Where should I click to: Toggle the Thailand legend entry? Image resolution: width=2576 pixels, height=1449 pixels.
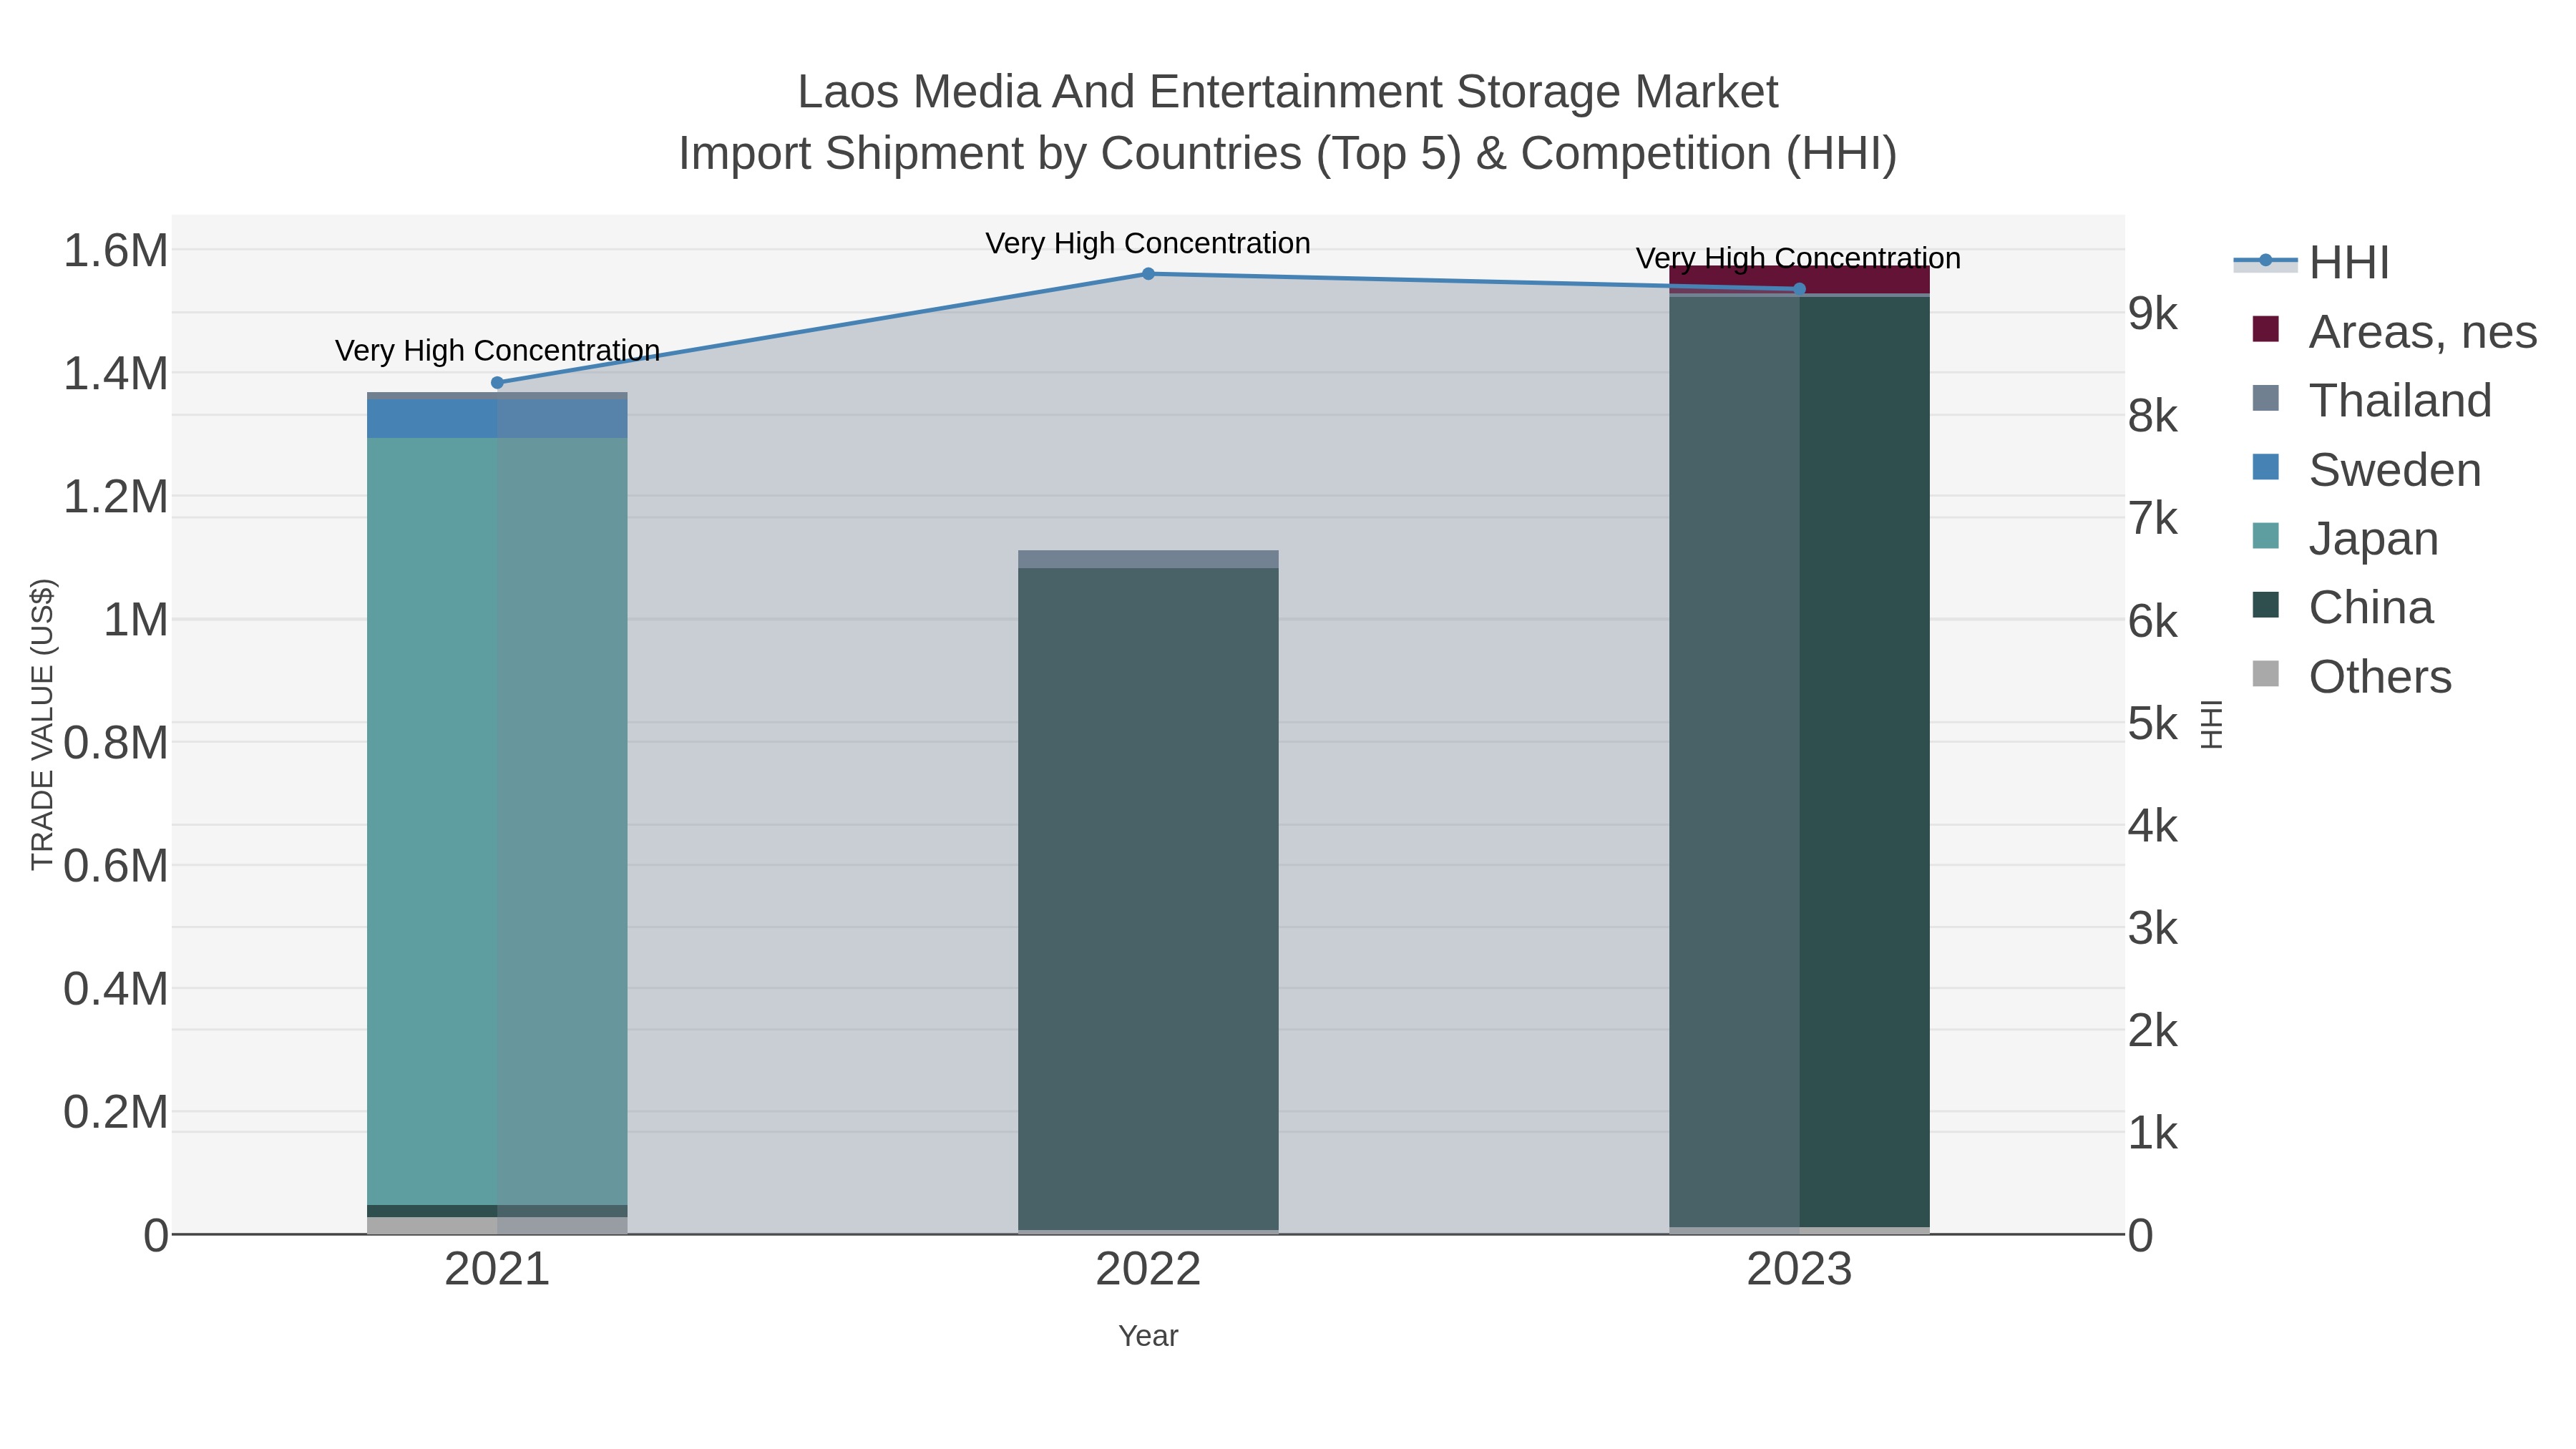tap(2371, 401)
